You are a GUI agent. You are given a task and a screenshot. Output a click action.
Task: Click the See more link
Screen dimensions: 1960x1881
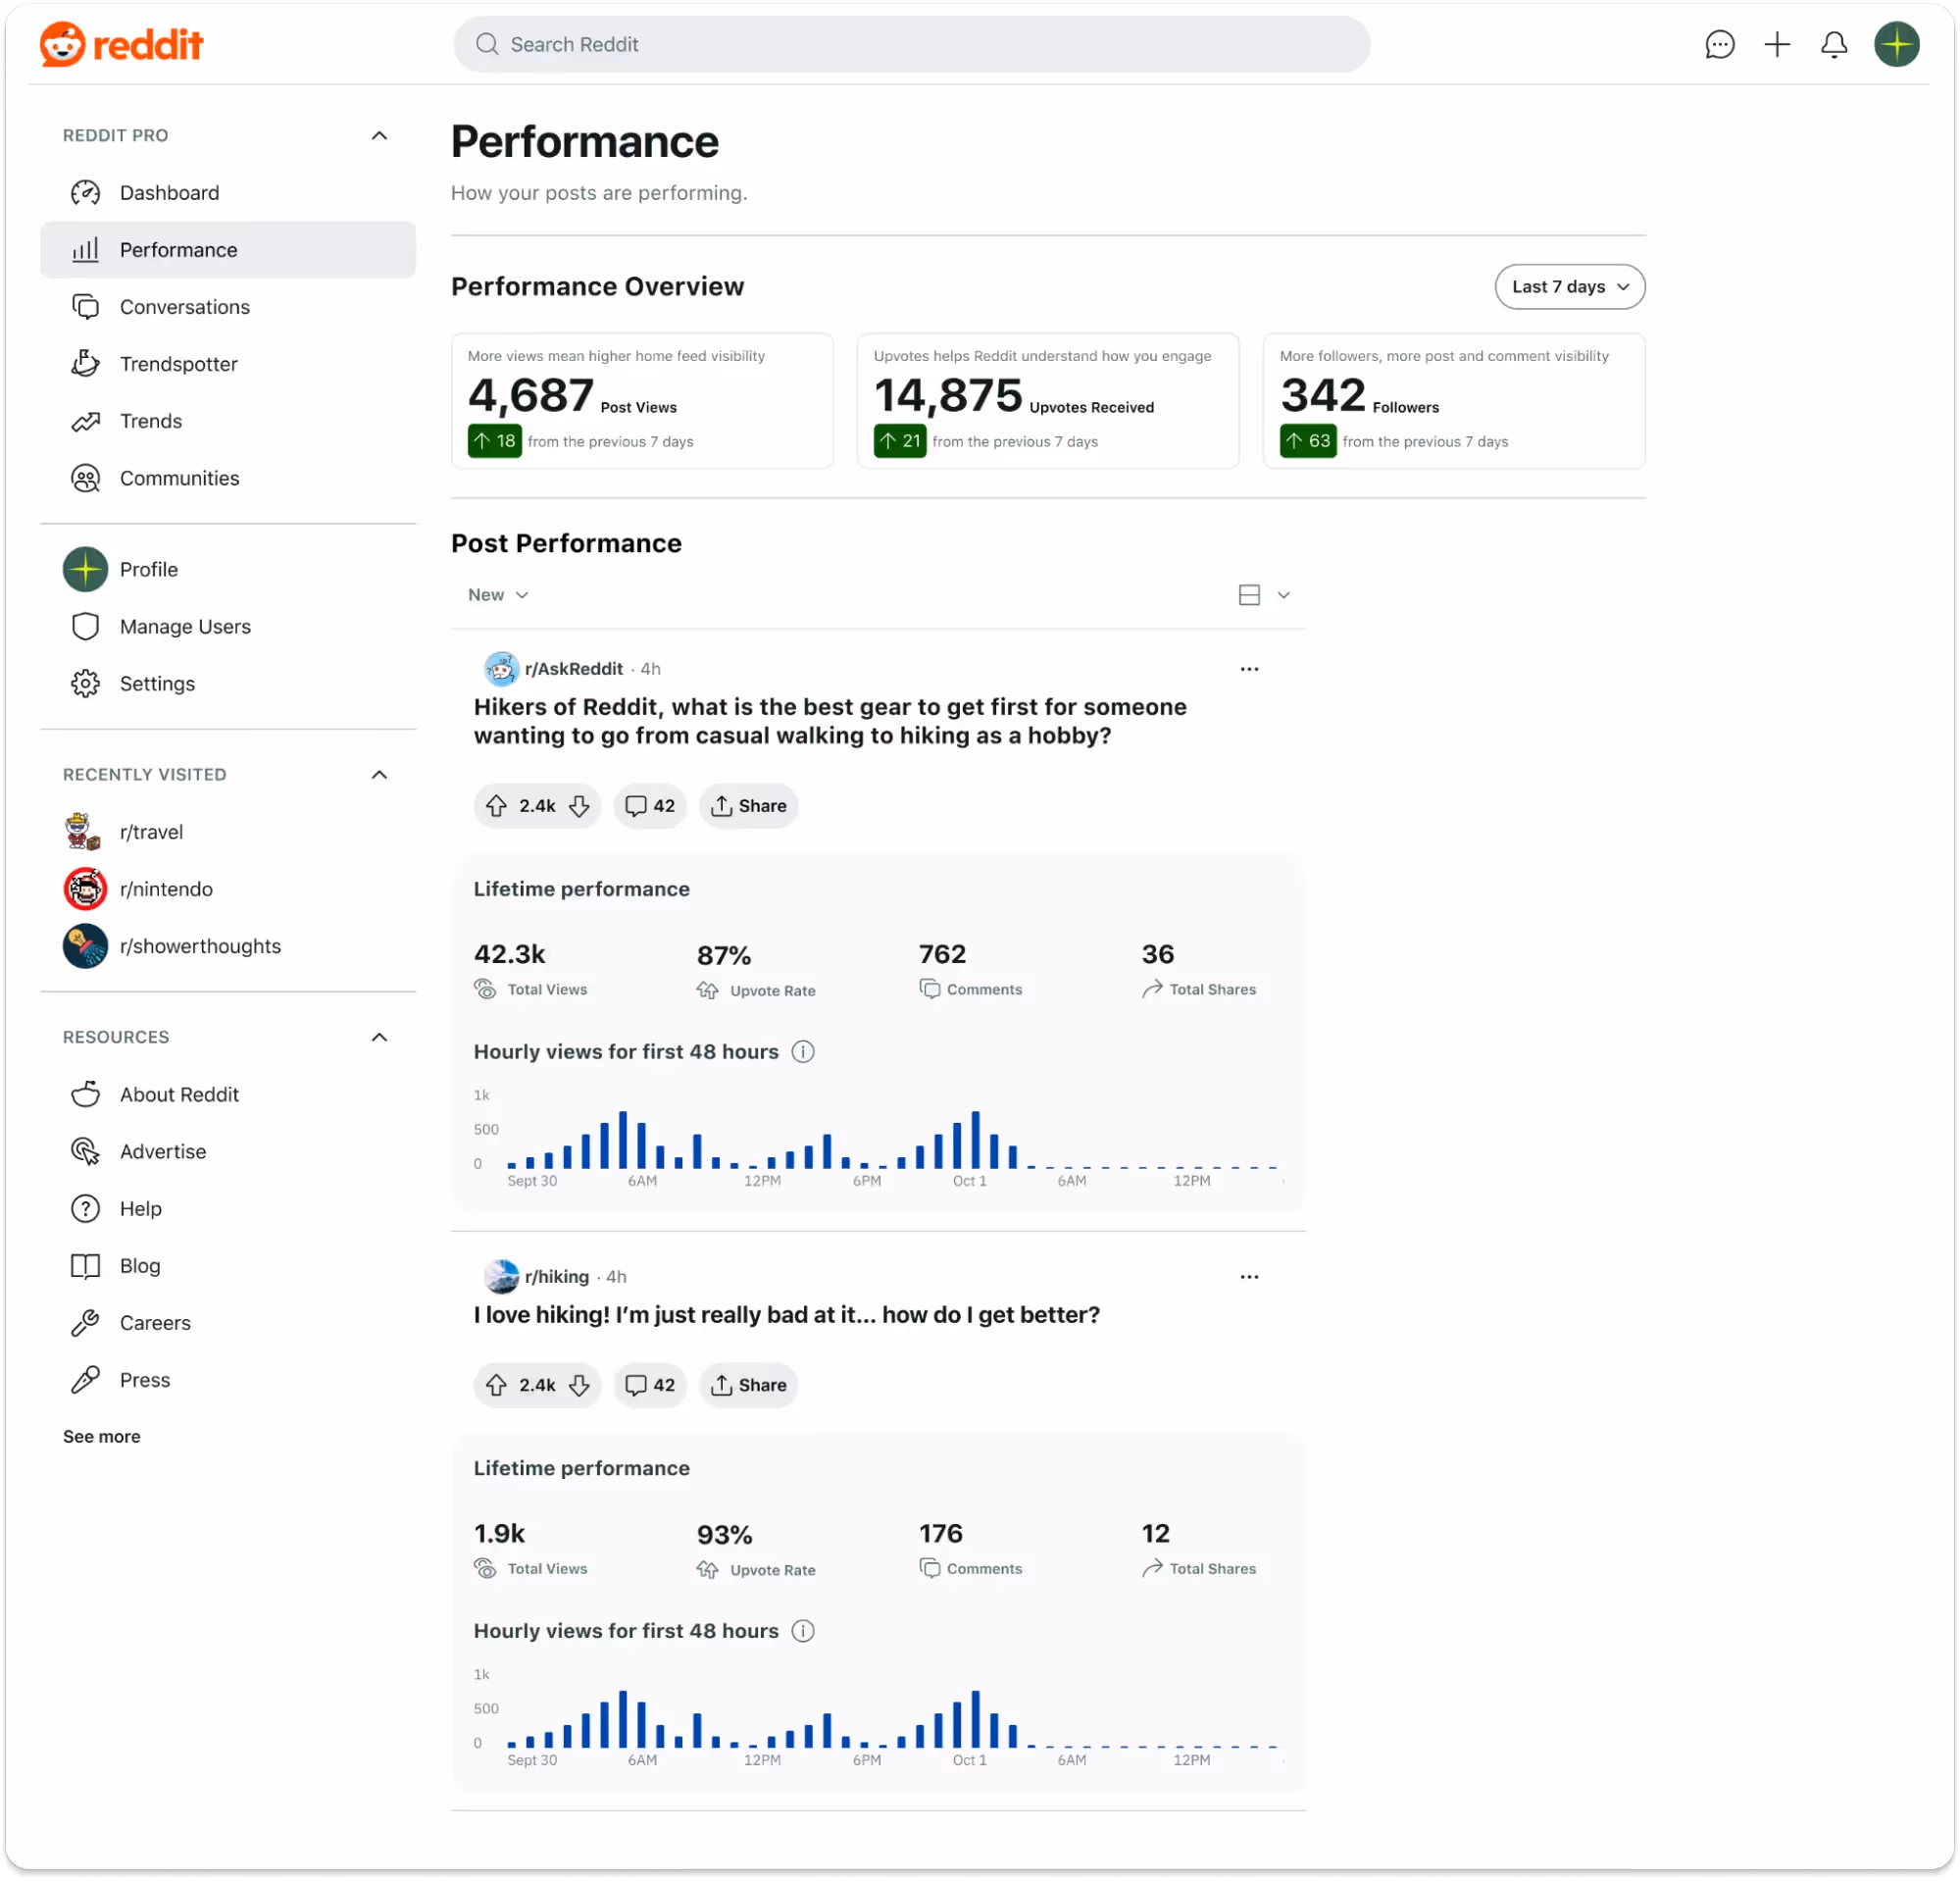click(x=101, y=1436)
